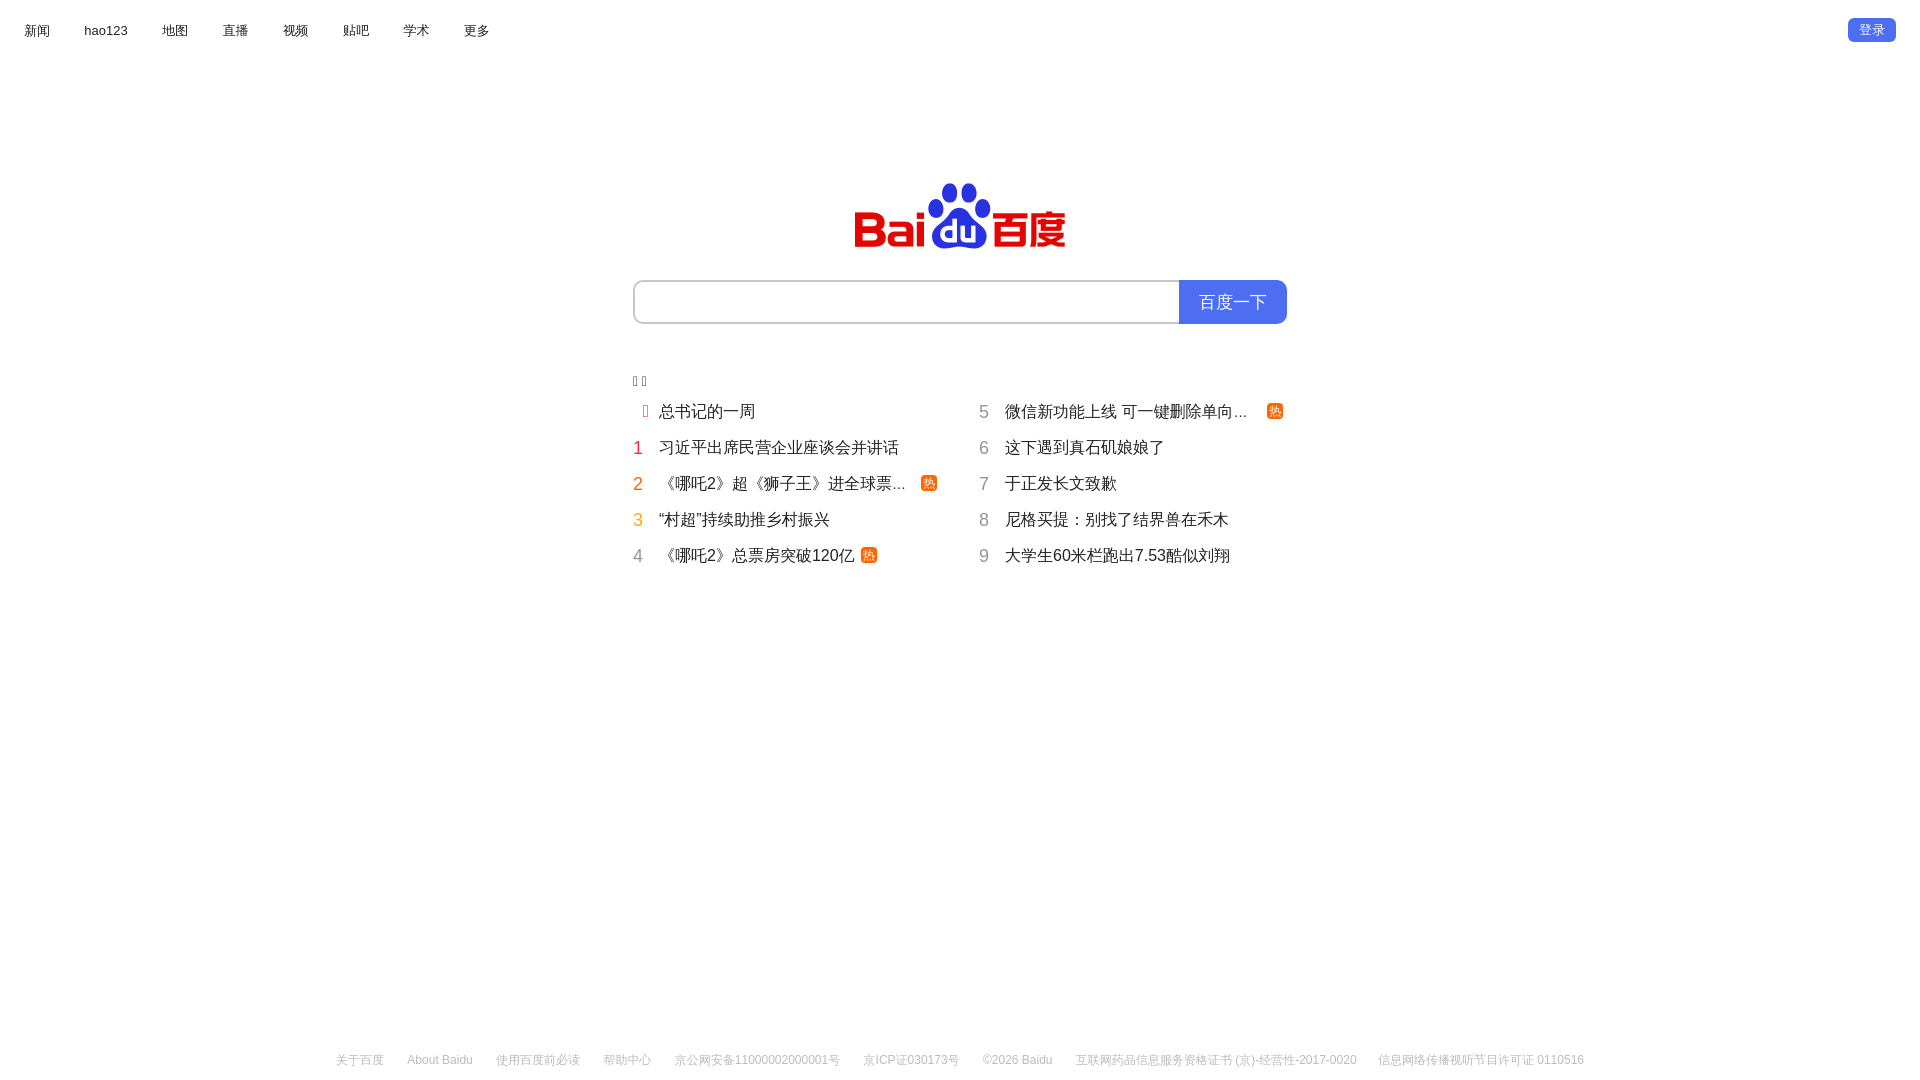Click the Baidu paw logo

pyautogui.click(x=959, y=216)
